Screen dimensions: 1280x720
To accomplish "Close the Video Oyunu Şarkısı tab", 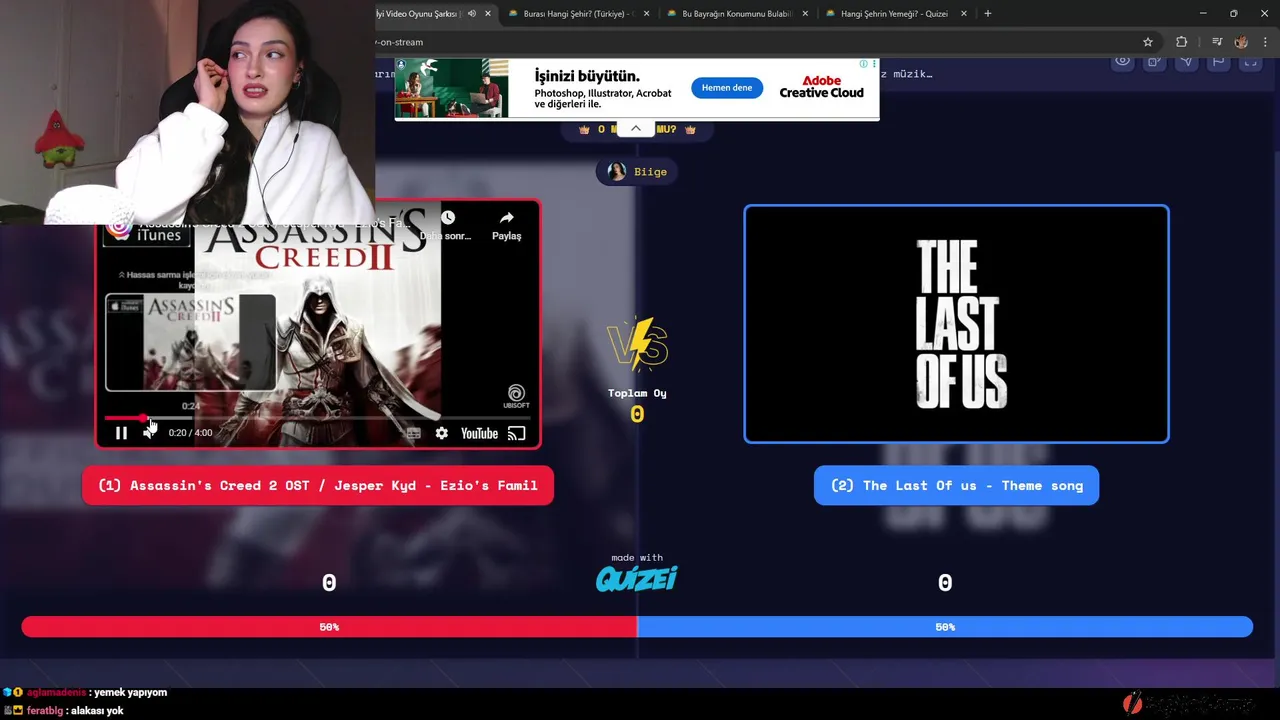I will point(487,14).
